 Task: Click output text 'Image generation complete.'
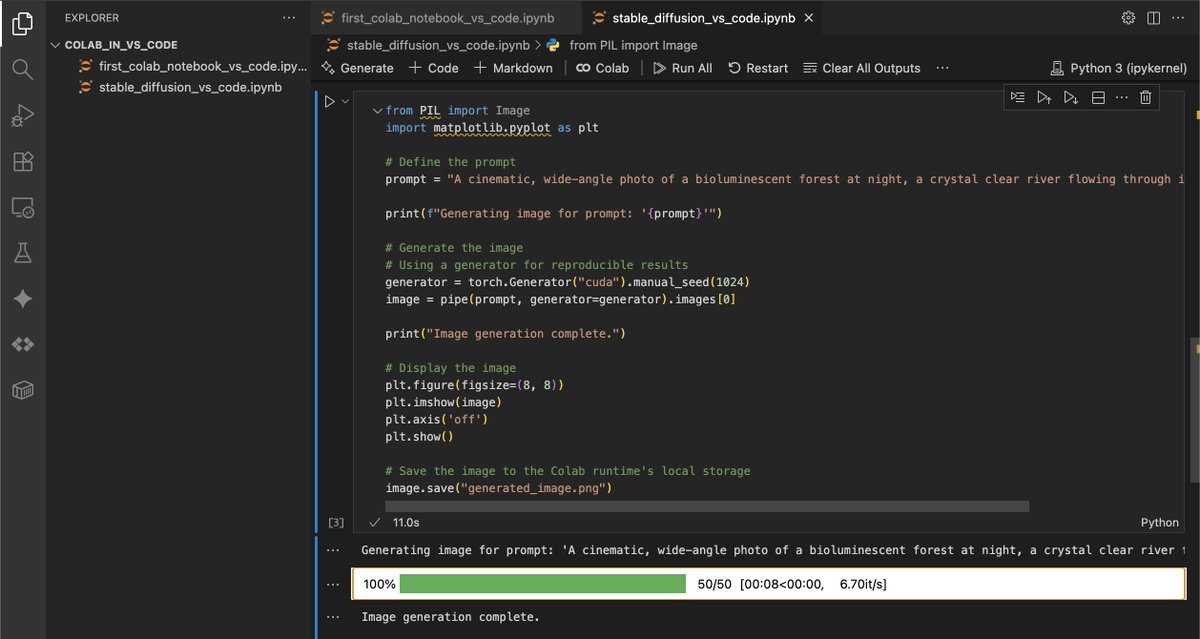(x=450, y=617)
